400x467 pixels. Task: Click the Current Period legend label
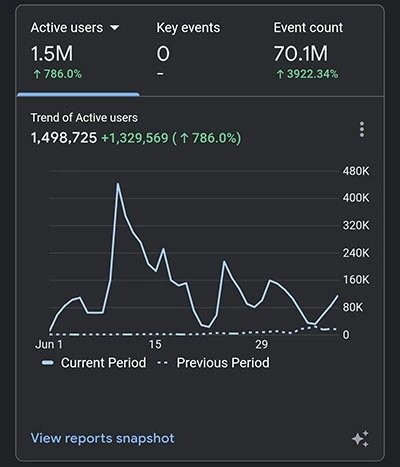pos(103,363)
